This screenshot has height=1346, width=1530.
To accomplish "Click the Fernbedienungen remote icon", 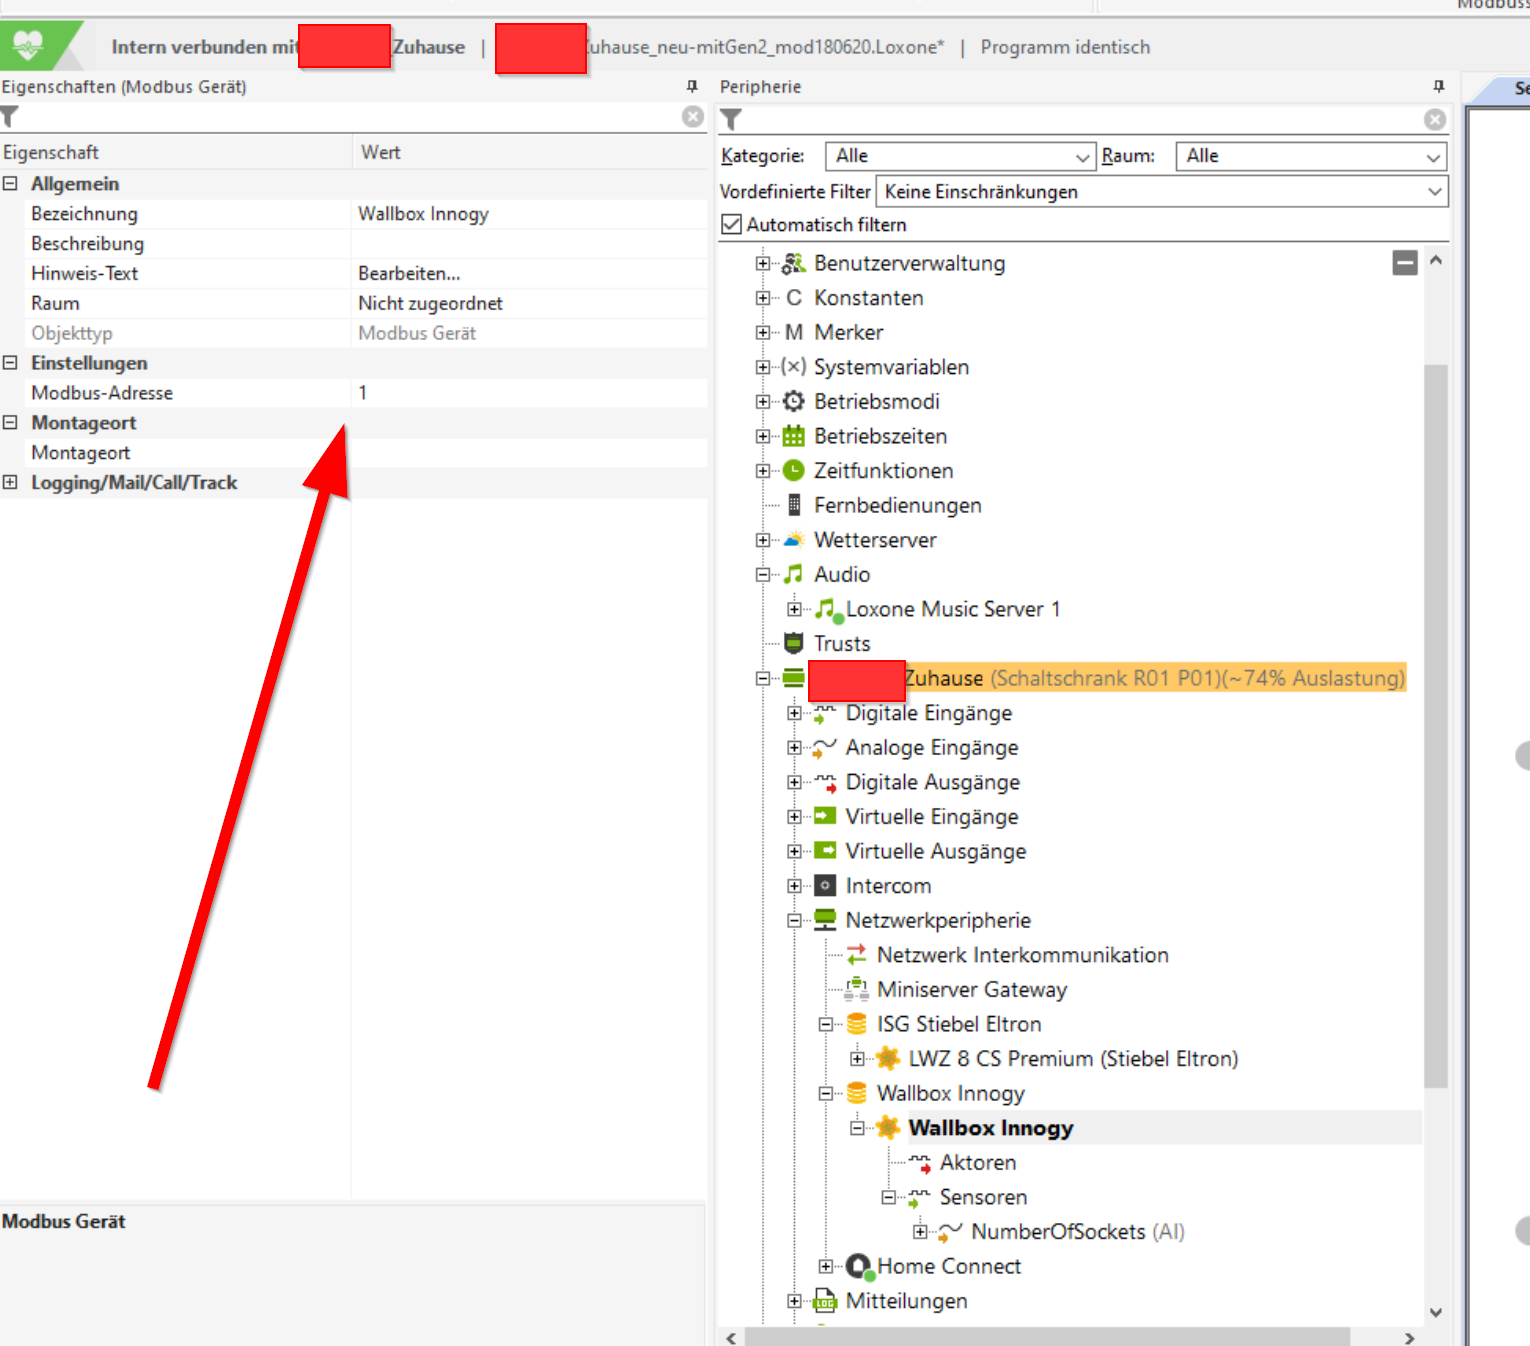I will click(x=794, y=505).
